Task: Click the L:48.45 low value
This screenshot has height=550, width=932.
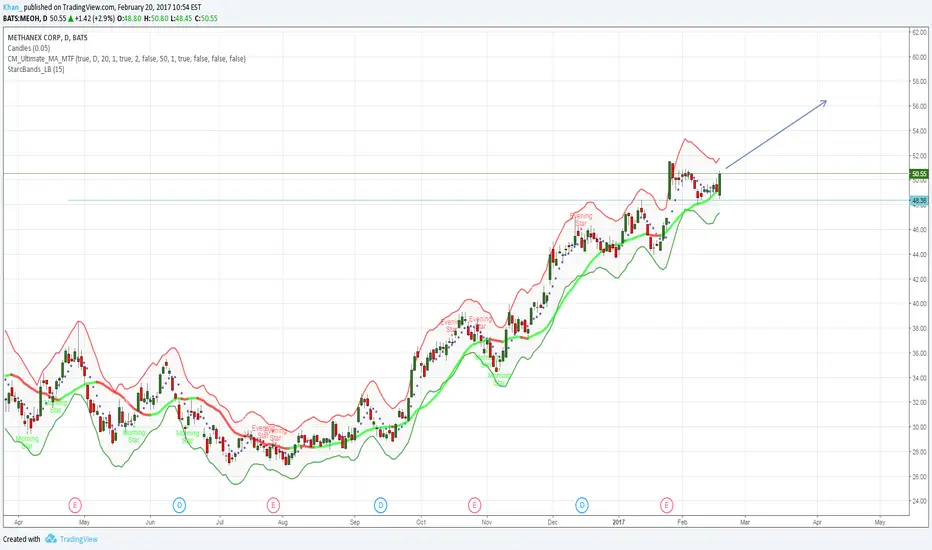Action: coord(181,18)
